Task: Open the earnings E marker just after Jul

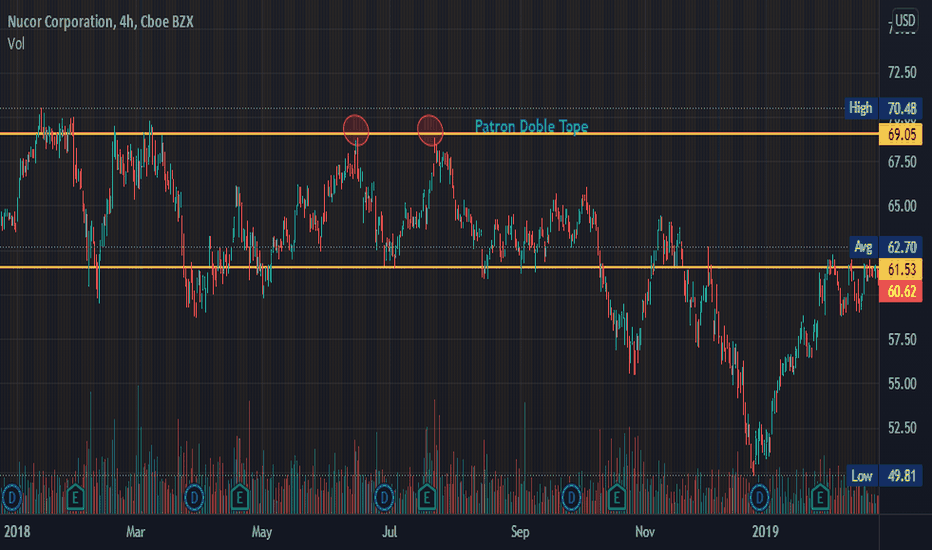Action: pos(427,497)
